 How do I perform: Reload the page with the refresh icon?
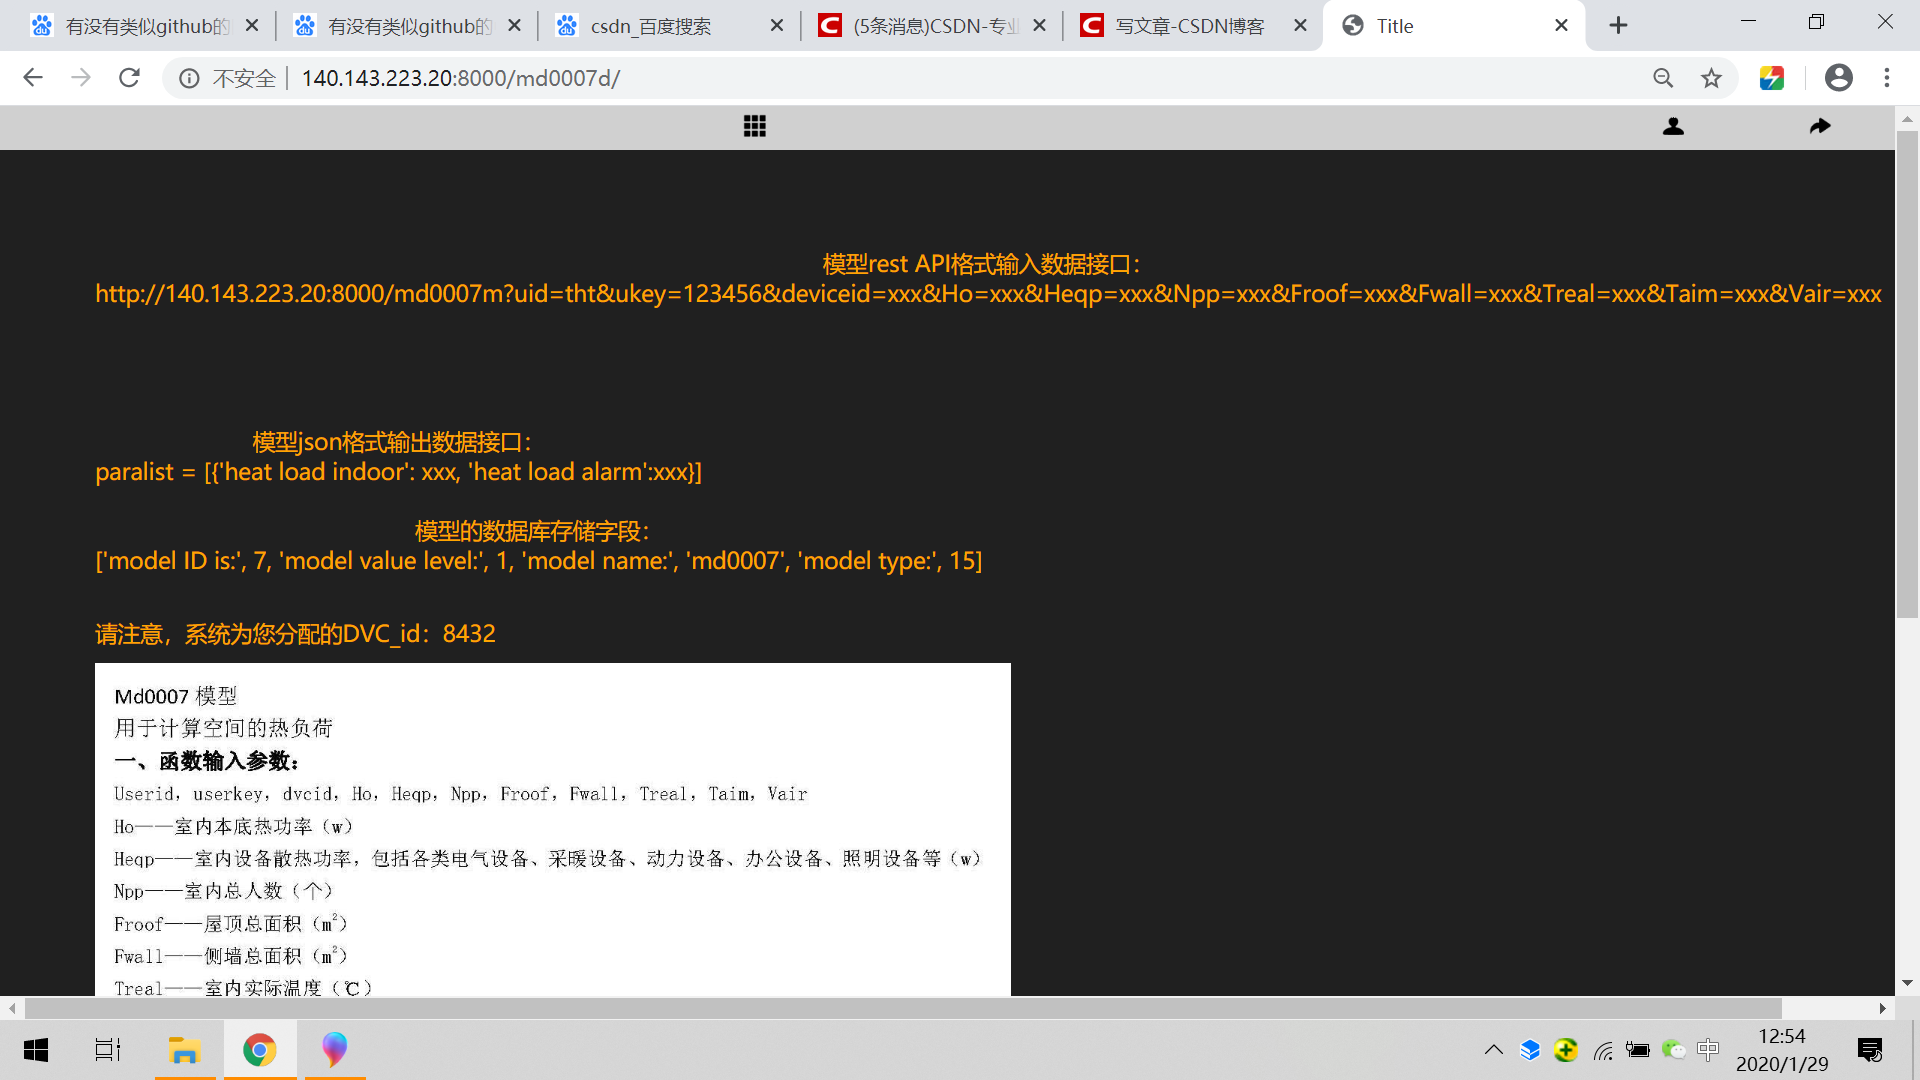pyautogui.click(x=129, y=78)
